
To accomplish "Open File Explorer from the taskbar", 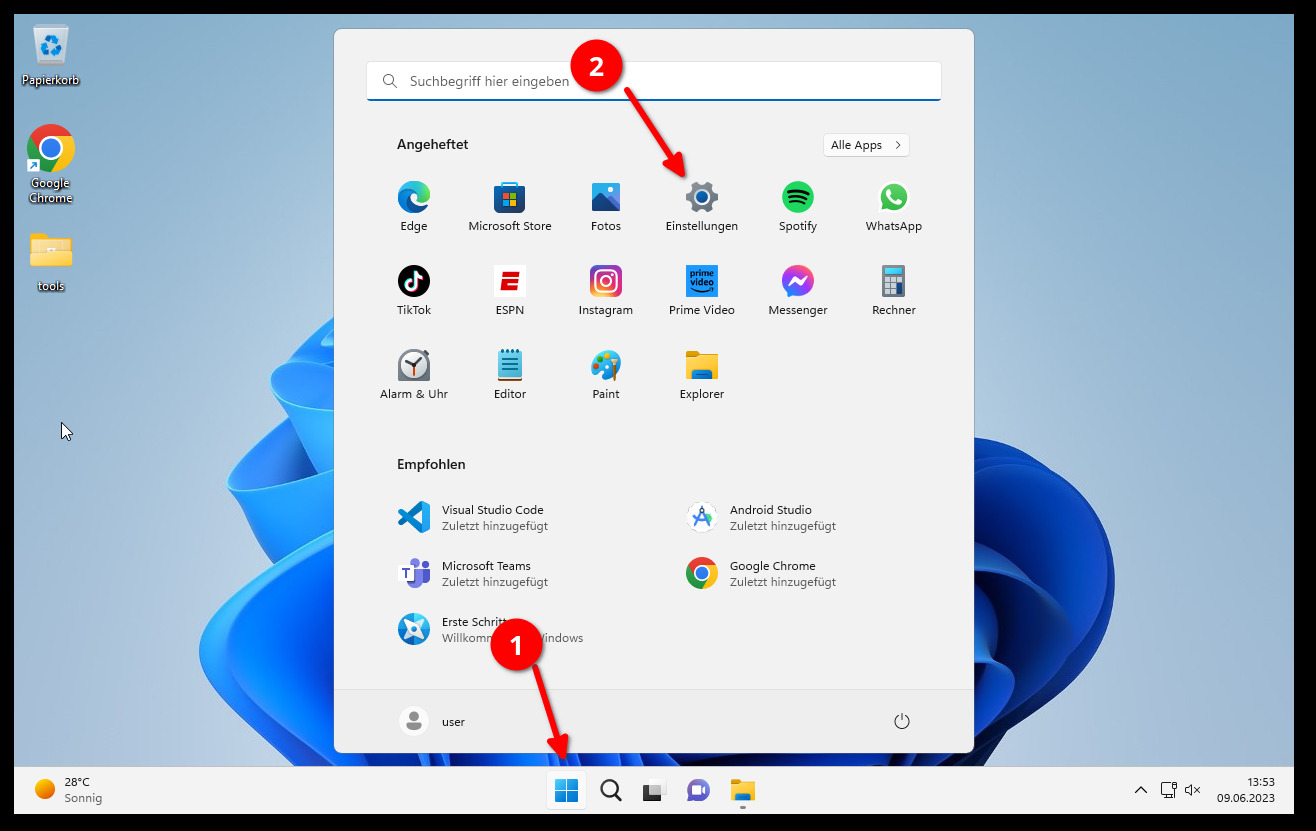I will [x=742, y=791].
